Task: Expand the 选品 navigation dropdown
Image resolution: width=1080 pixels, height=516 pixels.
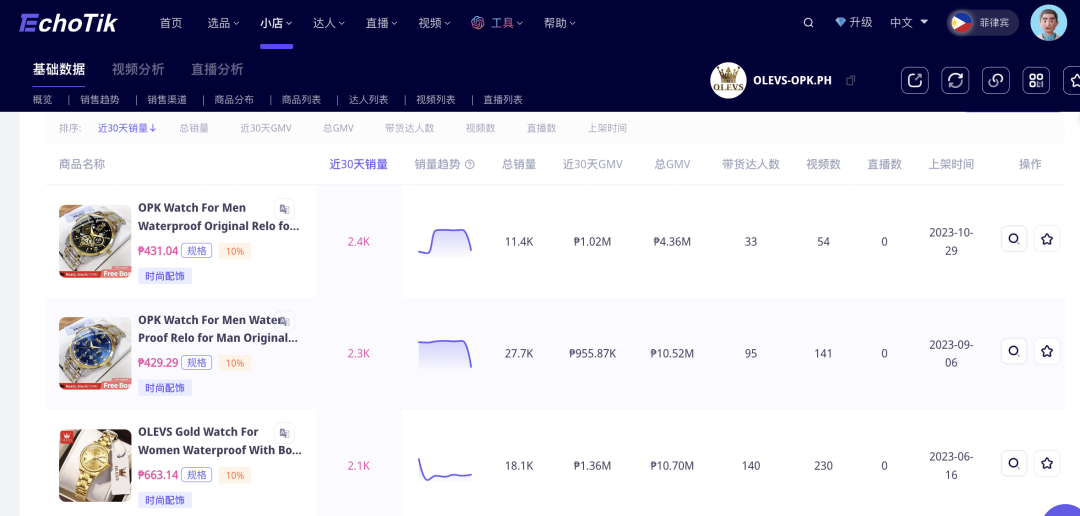Action: 223,23
